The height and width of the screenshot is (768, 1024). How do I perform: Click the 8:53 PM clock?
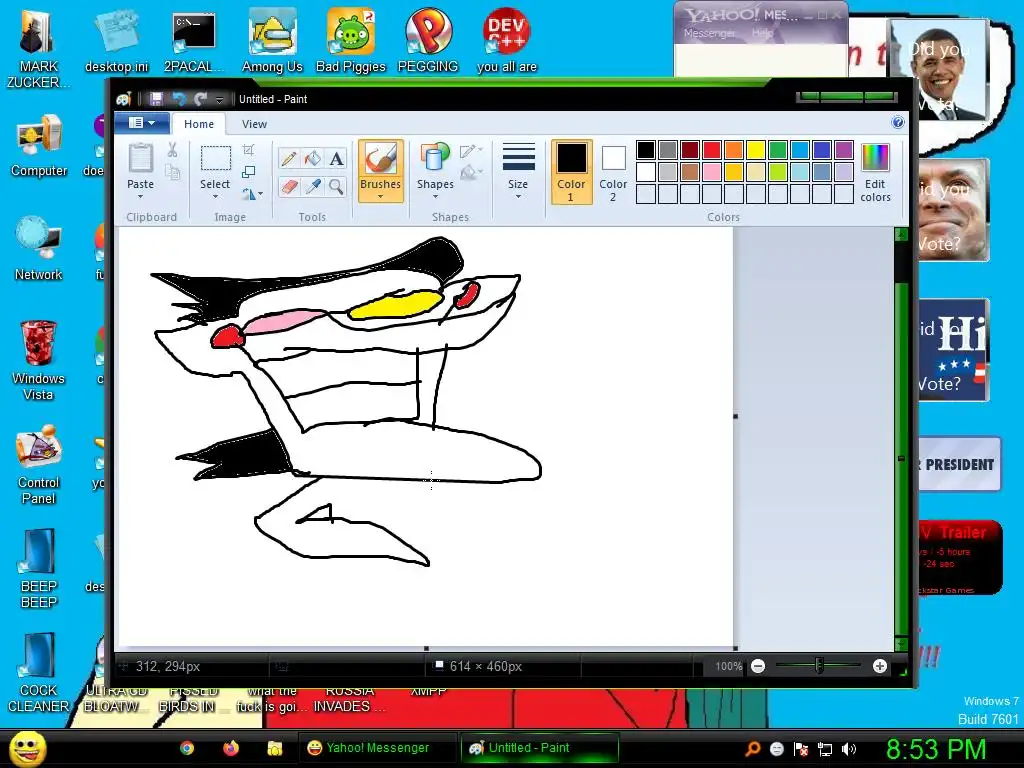pyautogui.click(x=935, y=749)
